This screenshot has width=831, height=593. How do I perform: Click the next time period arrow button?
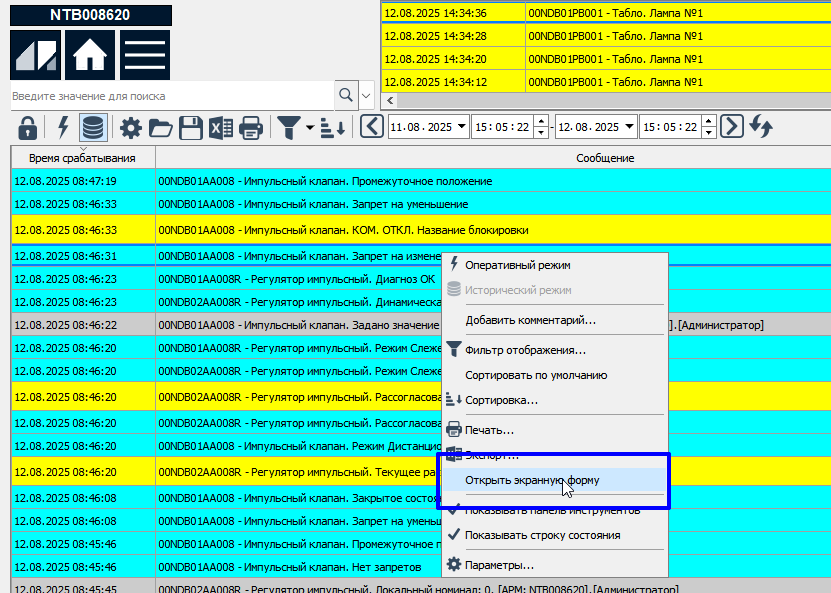click(733, 127)
